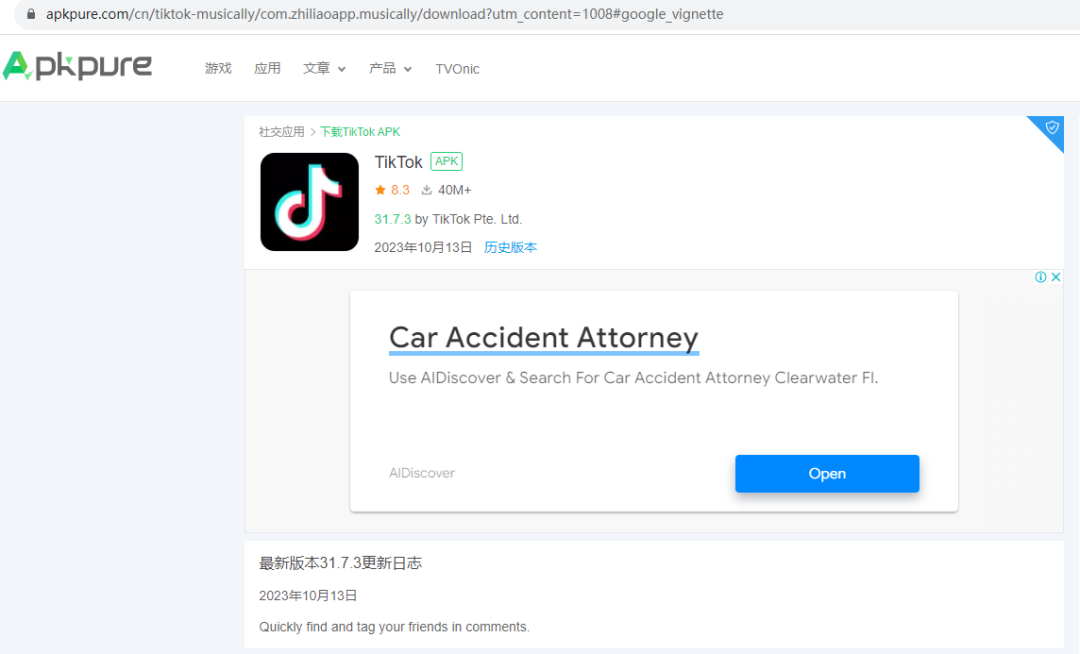Click the 最新版本31.7.3更新日志 heading

340,563
